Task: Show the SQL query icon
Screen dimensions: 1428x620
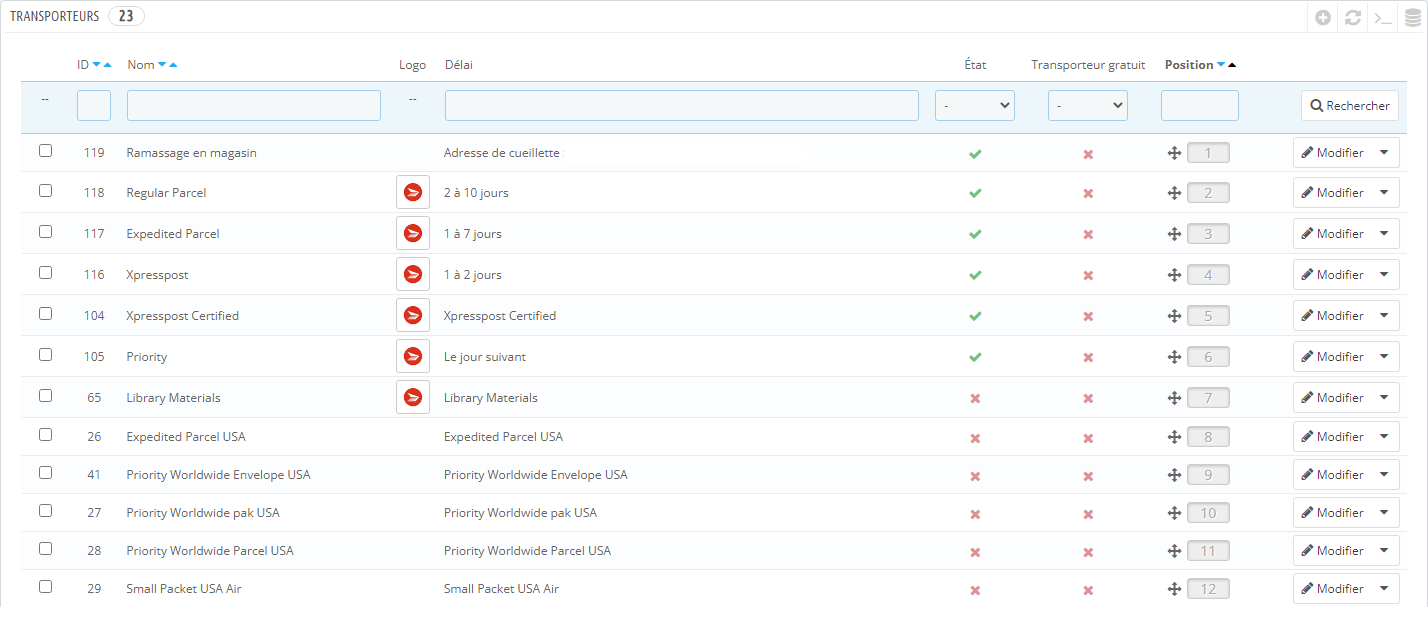Action: (x=1383, y=17)
